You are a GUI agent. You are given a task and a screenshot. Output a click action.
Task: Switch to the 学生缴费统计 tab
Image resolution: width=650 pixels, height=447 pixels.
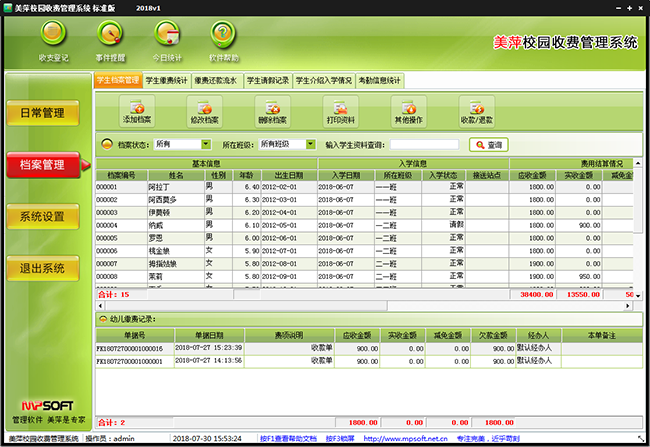pos(167,80)
